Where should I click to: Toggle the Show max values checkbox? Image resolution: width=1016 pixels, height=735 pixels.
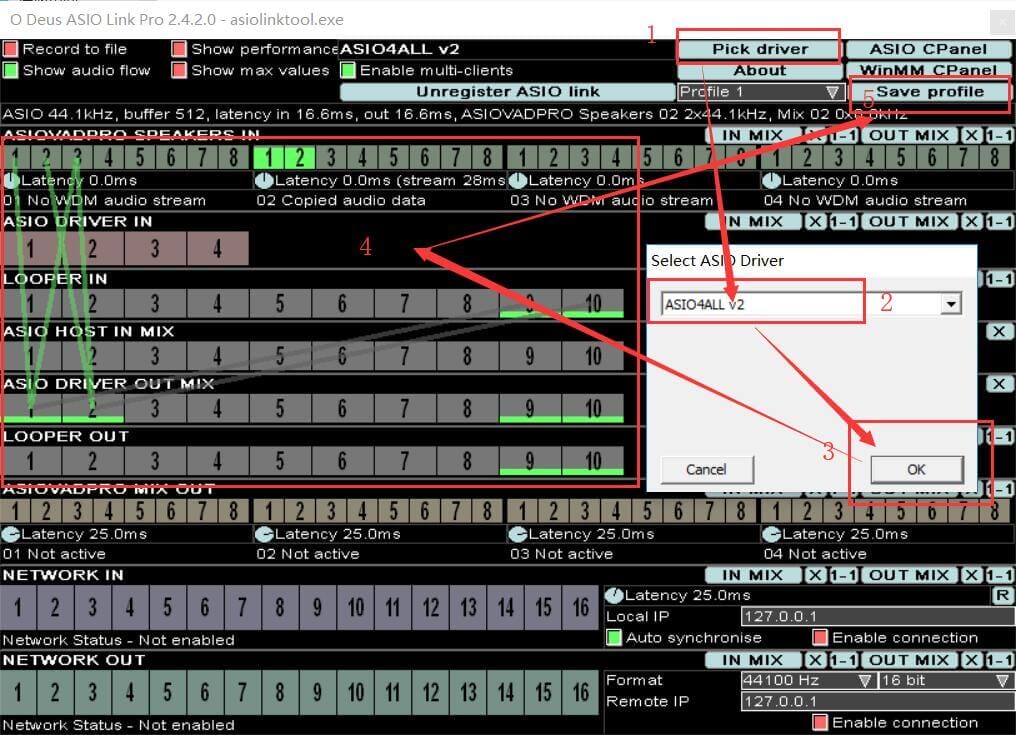pyautogui.click(x=179, y=71)
